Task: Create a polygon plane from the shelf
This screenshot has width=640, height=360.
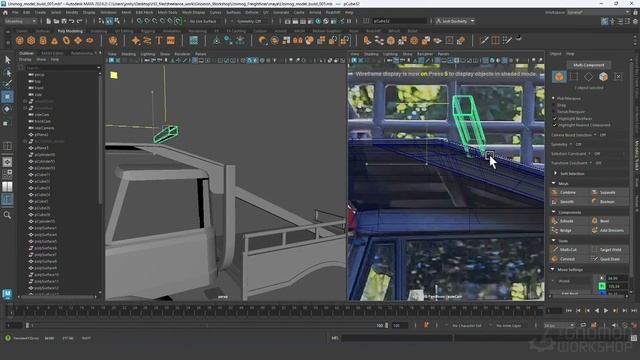Action: (x=78, y=40)
